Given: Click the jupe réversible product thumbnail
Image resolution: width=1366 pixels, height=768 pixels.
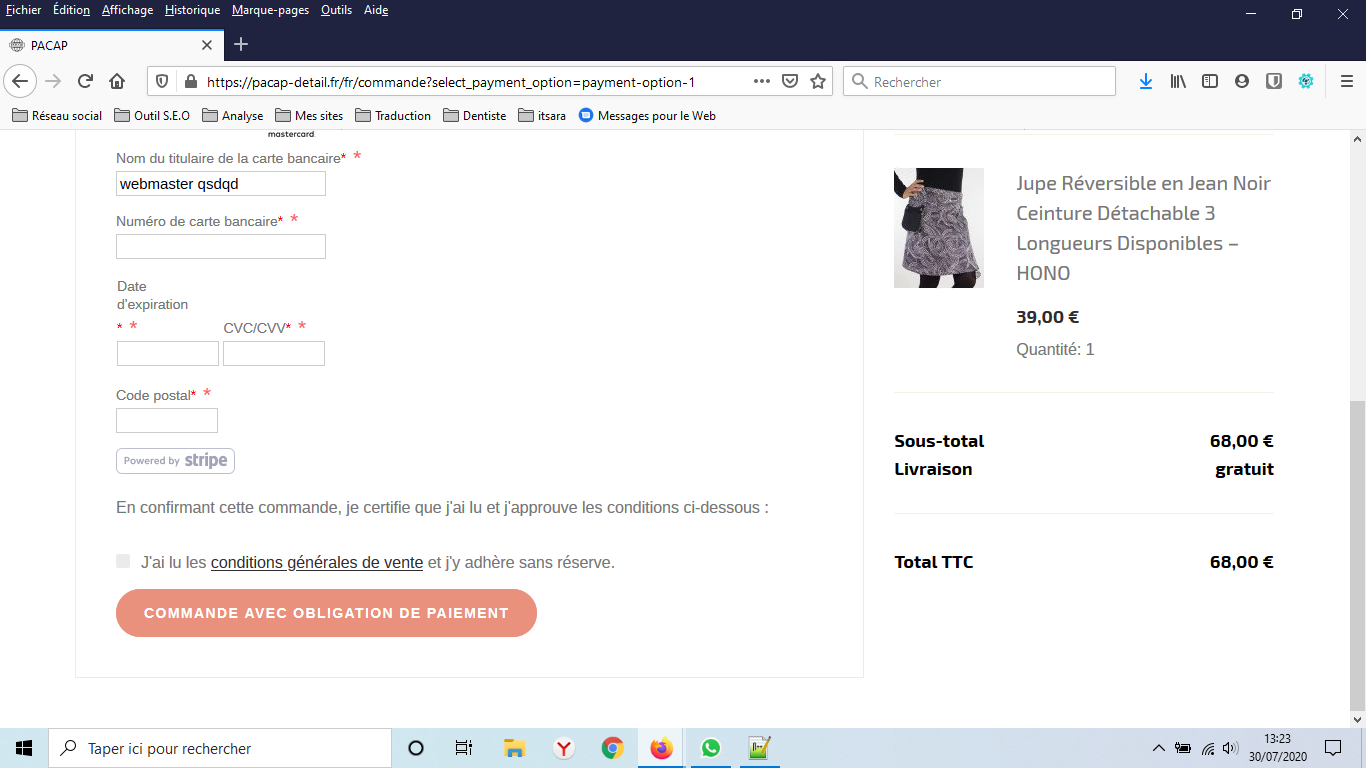Looking at the screenshot, I should click(x=939, y=228).
